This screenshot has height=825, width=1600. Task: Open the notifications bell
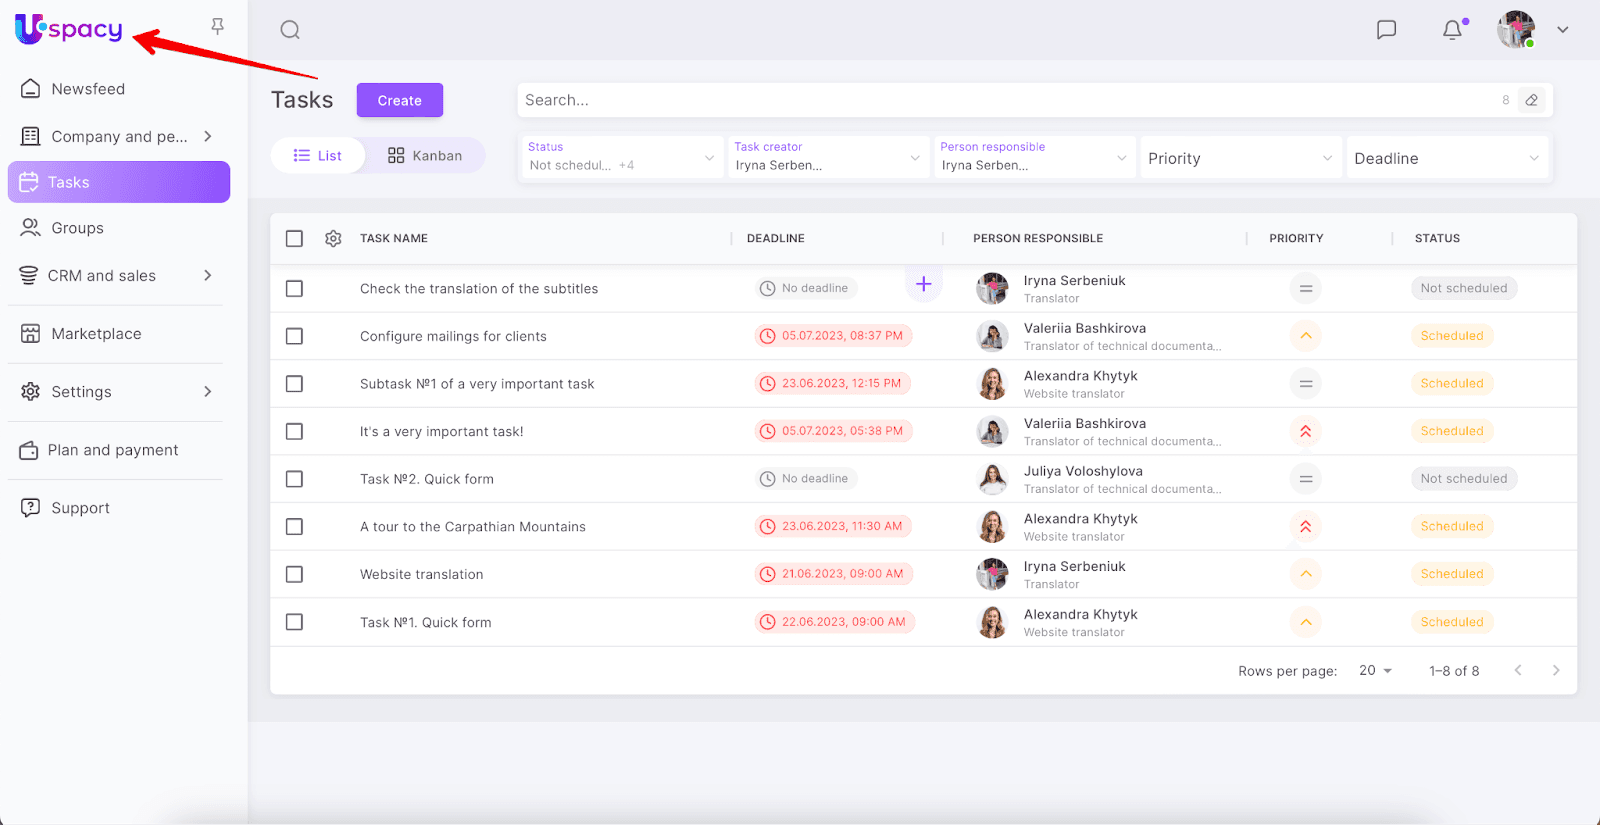click(x=1453, y=30)
